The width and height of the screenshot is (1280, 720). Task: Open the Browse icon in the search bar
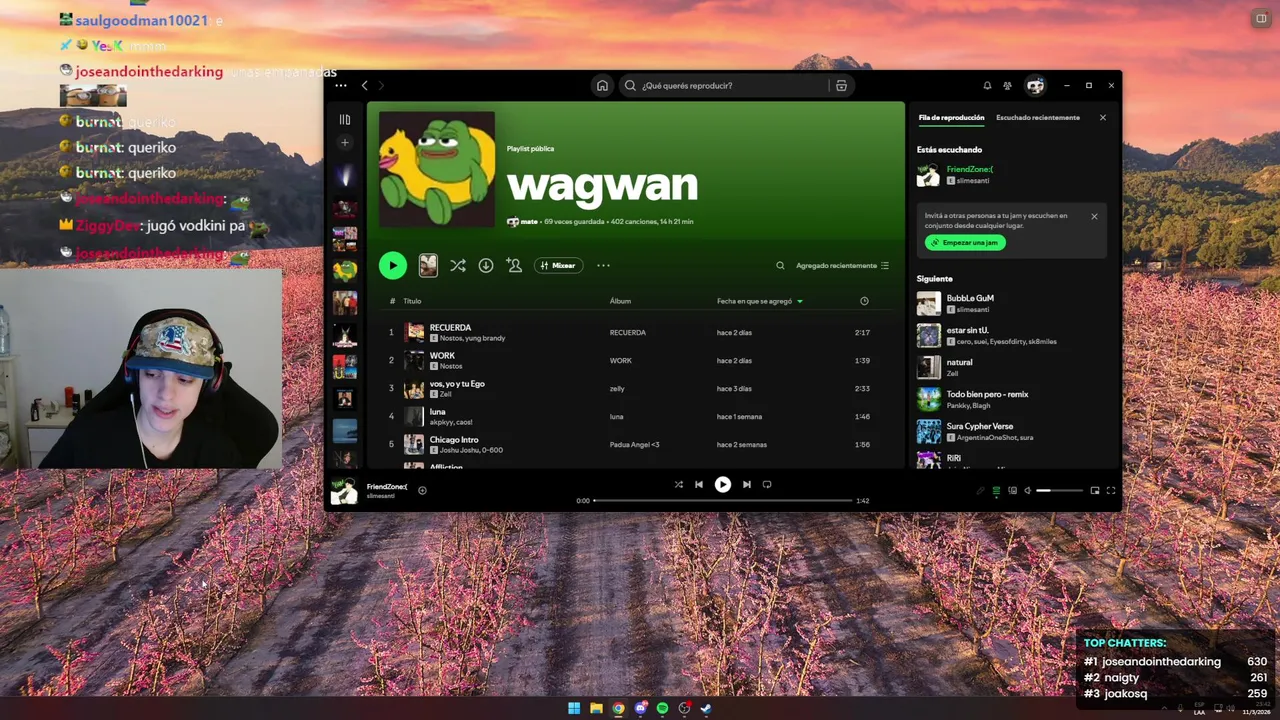(841, 86)
